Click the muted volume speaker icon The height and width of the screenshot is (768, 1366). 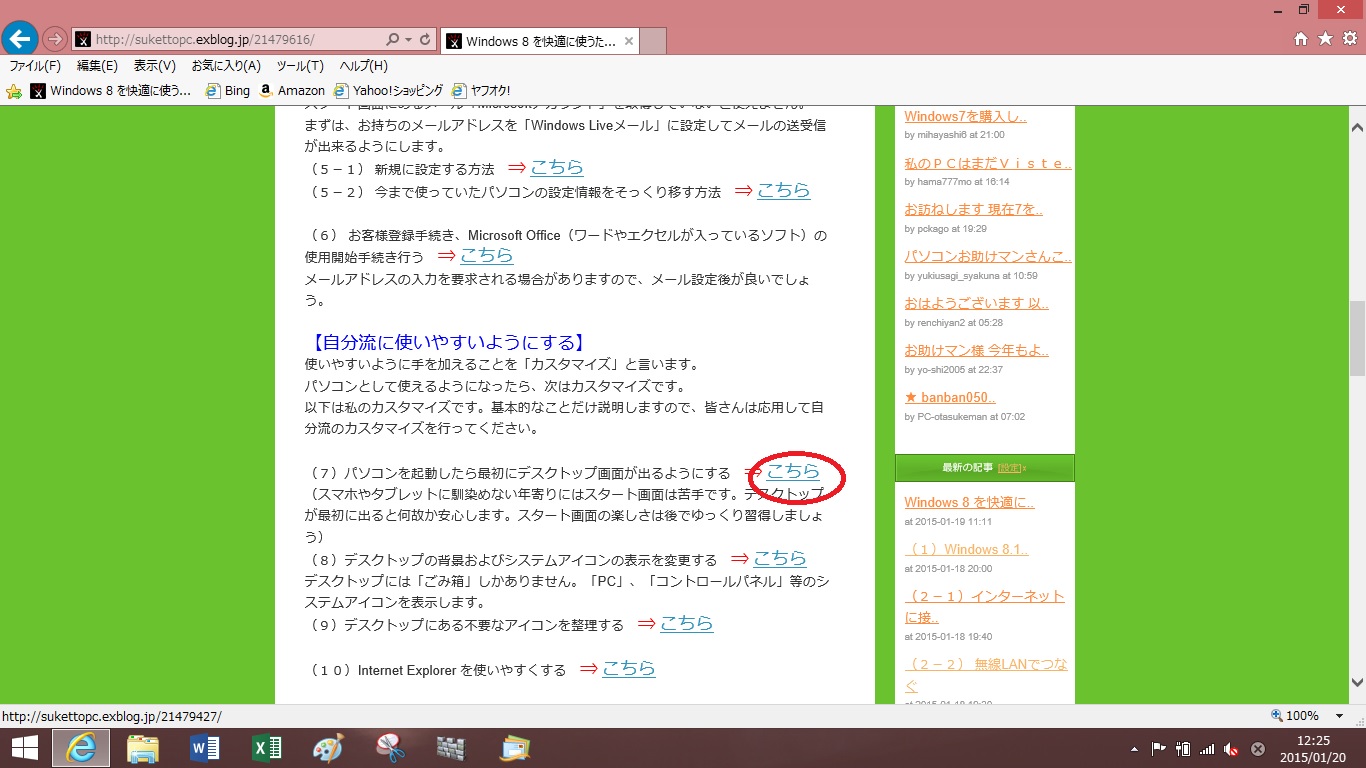[1232, 749]
